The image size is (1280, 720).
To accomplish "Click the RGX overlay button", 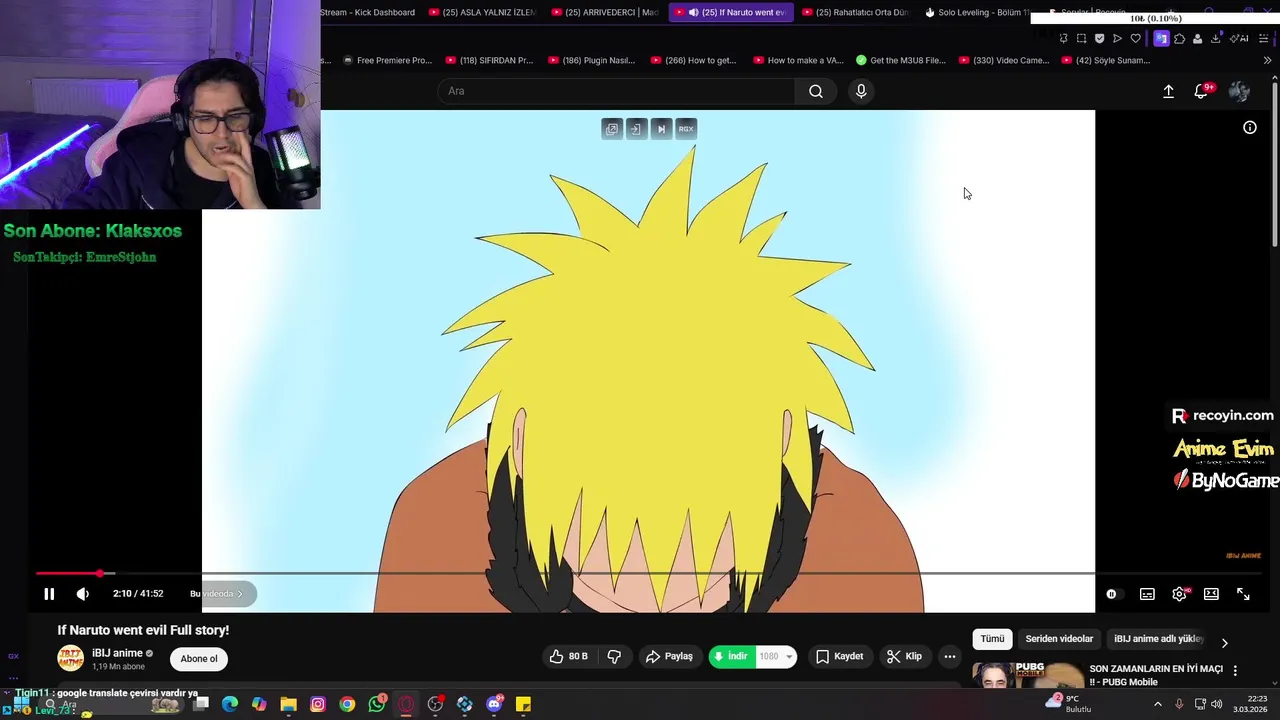I will click(686, 129).
